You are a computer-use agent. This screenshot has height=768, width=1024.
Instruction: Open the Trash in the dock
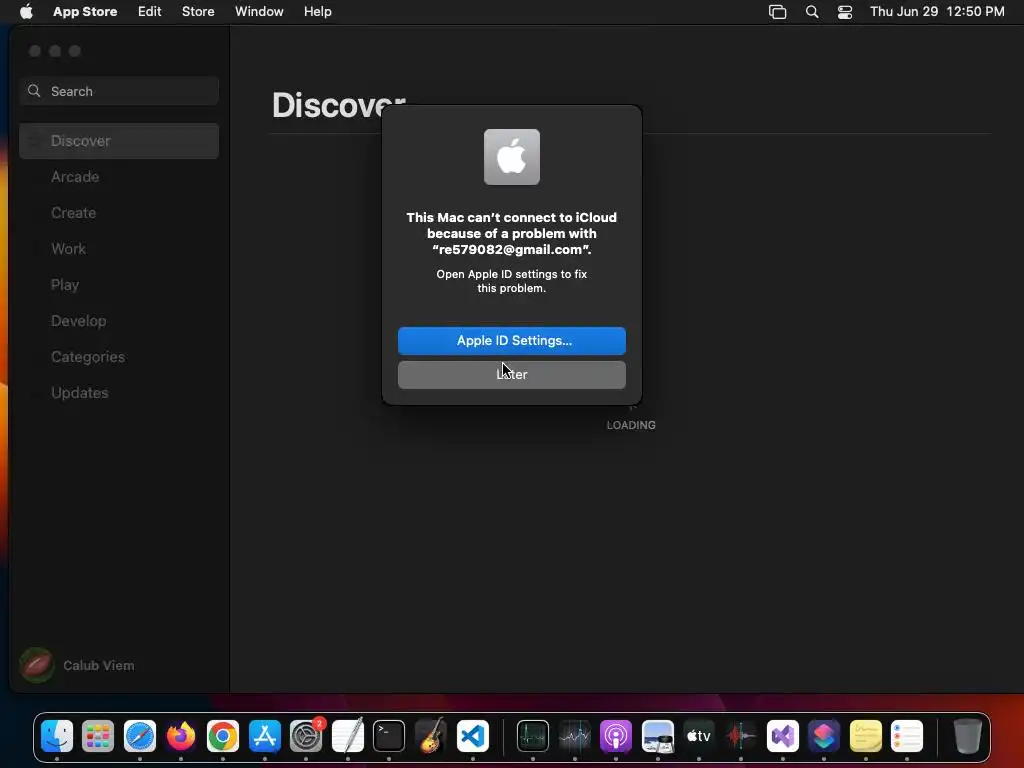click(967, 736)
